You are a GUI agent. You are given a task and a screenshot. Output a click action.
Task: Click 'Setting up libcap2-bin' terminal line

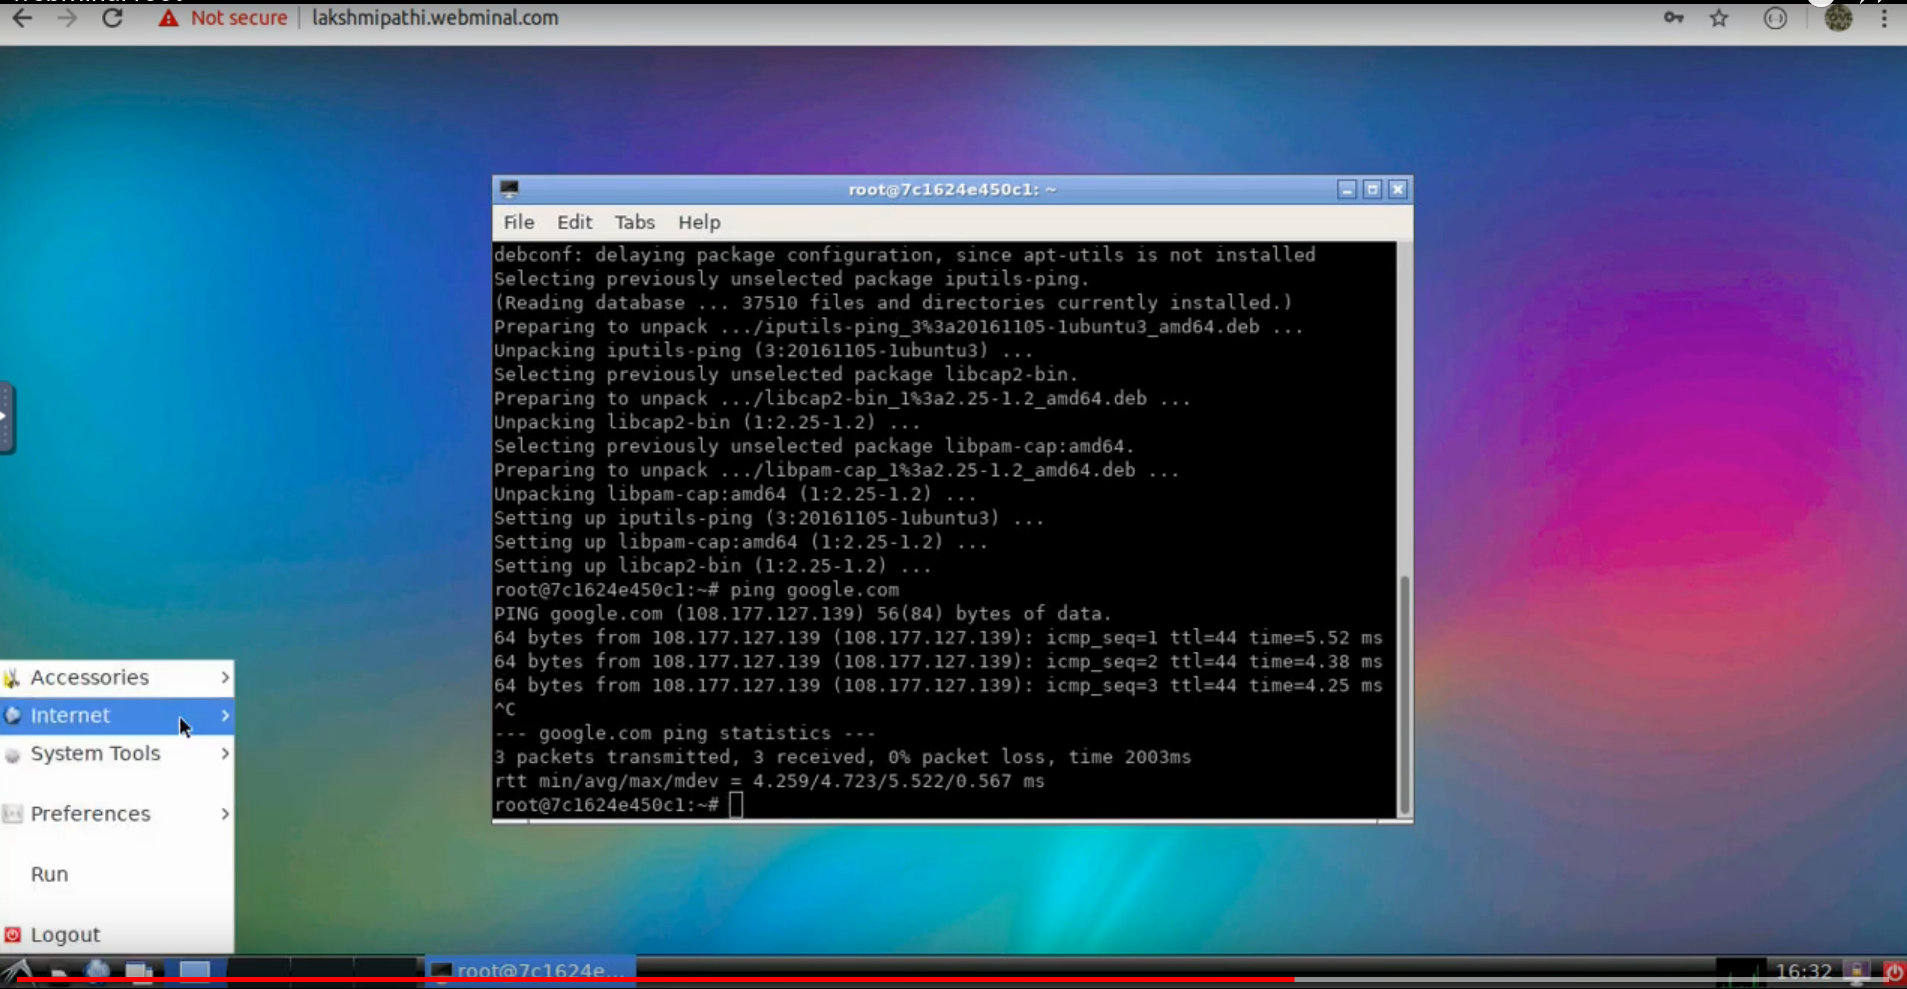713,566
